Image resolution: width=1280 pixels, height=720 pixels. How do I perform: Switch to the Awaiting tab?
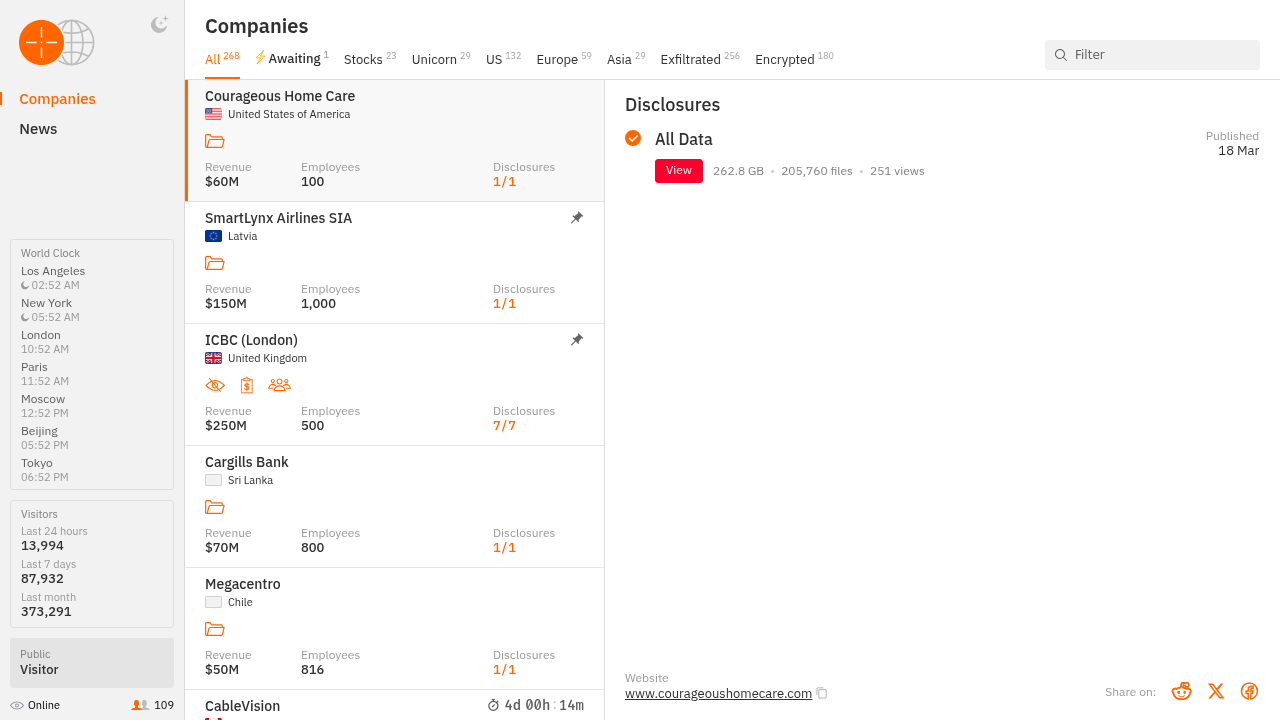pyautogui.click(x=291, y=59)
